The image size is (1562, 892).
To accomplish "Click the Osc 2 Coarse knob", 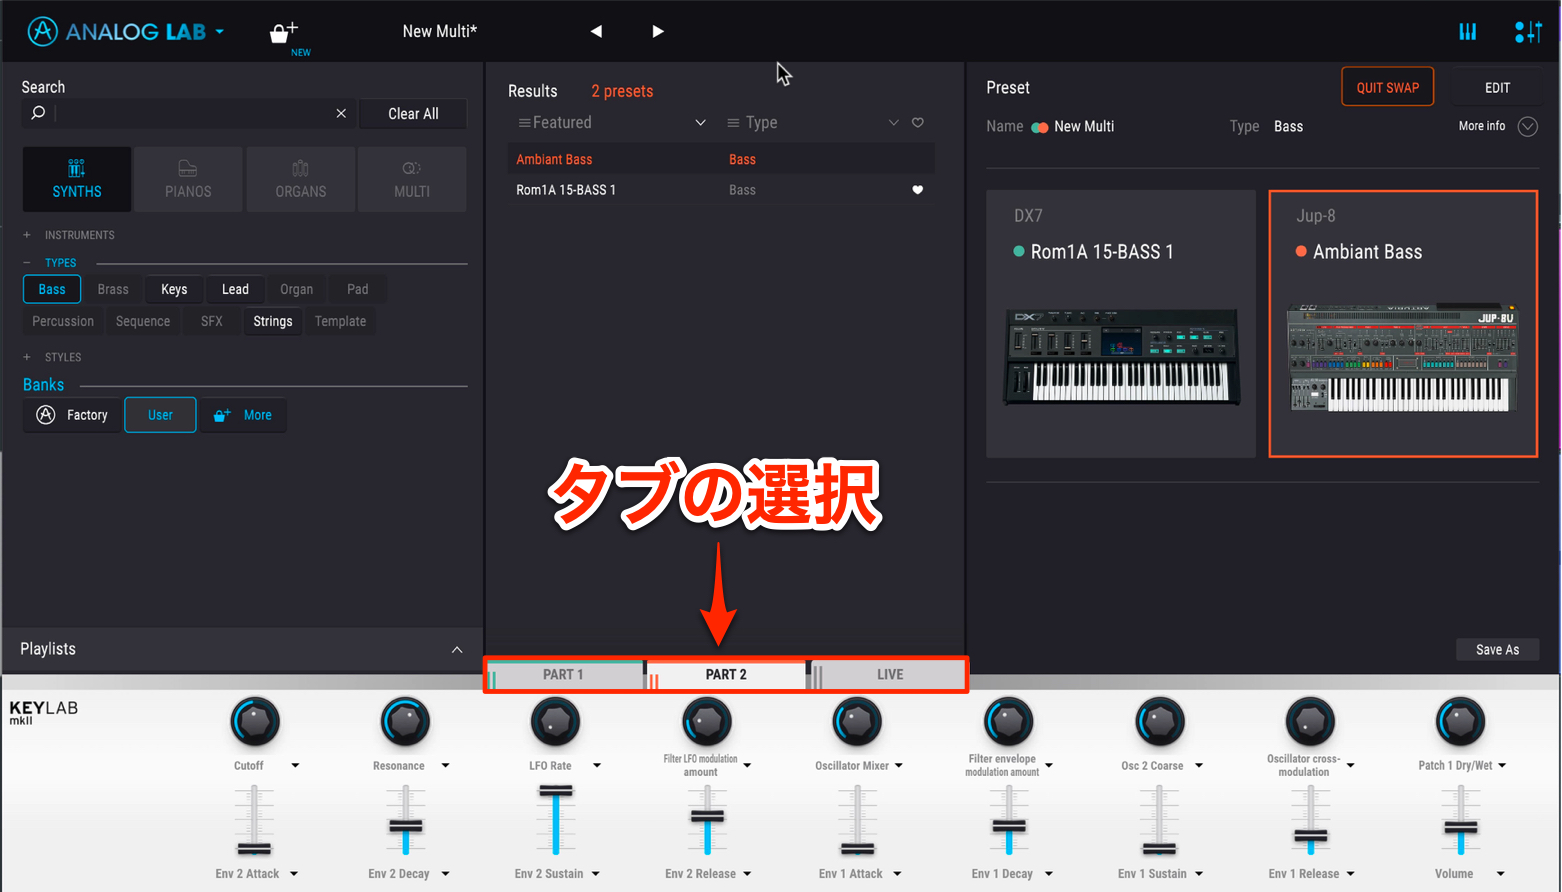I will coord(1159,721).
